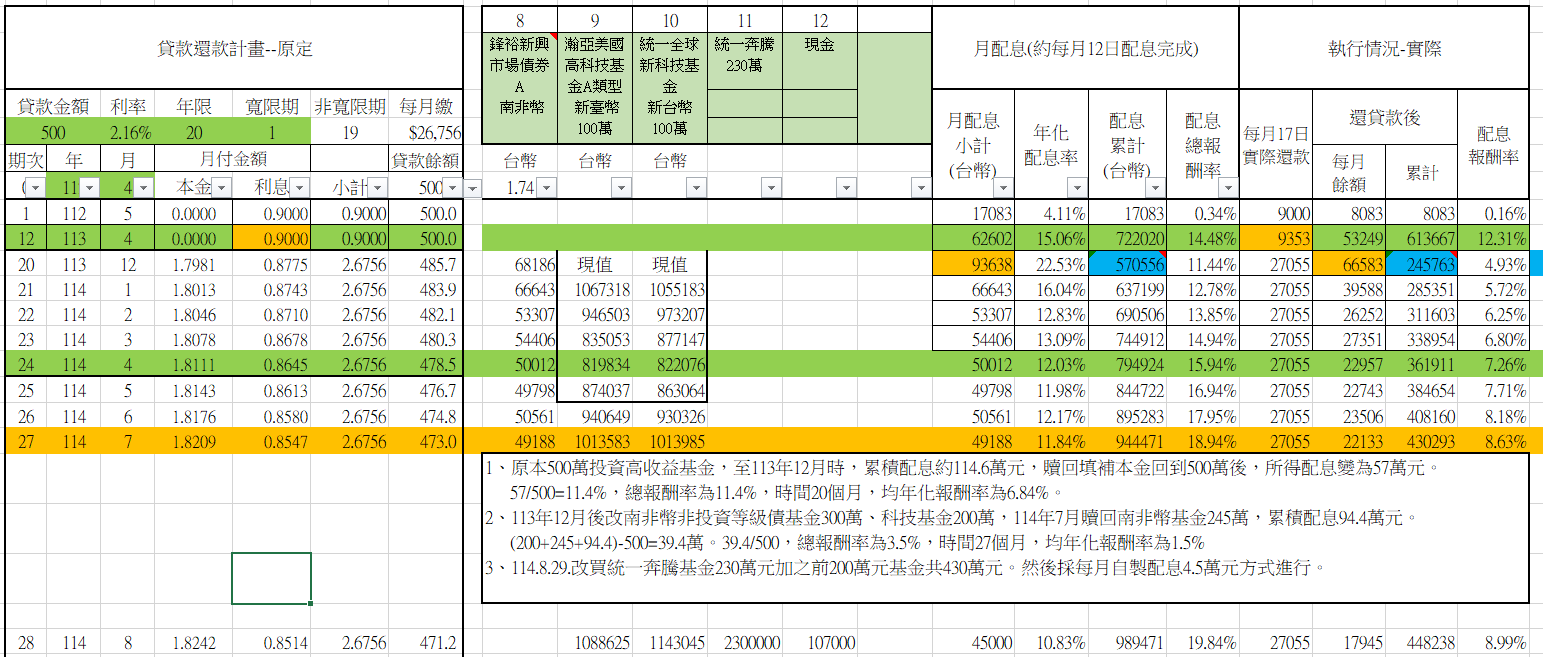Expand the 期次 column filter dropdown
The height and width of the screenshot is (657, 1543).
[36, 188]
